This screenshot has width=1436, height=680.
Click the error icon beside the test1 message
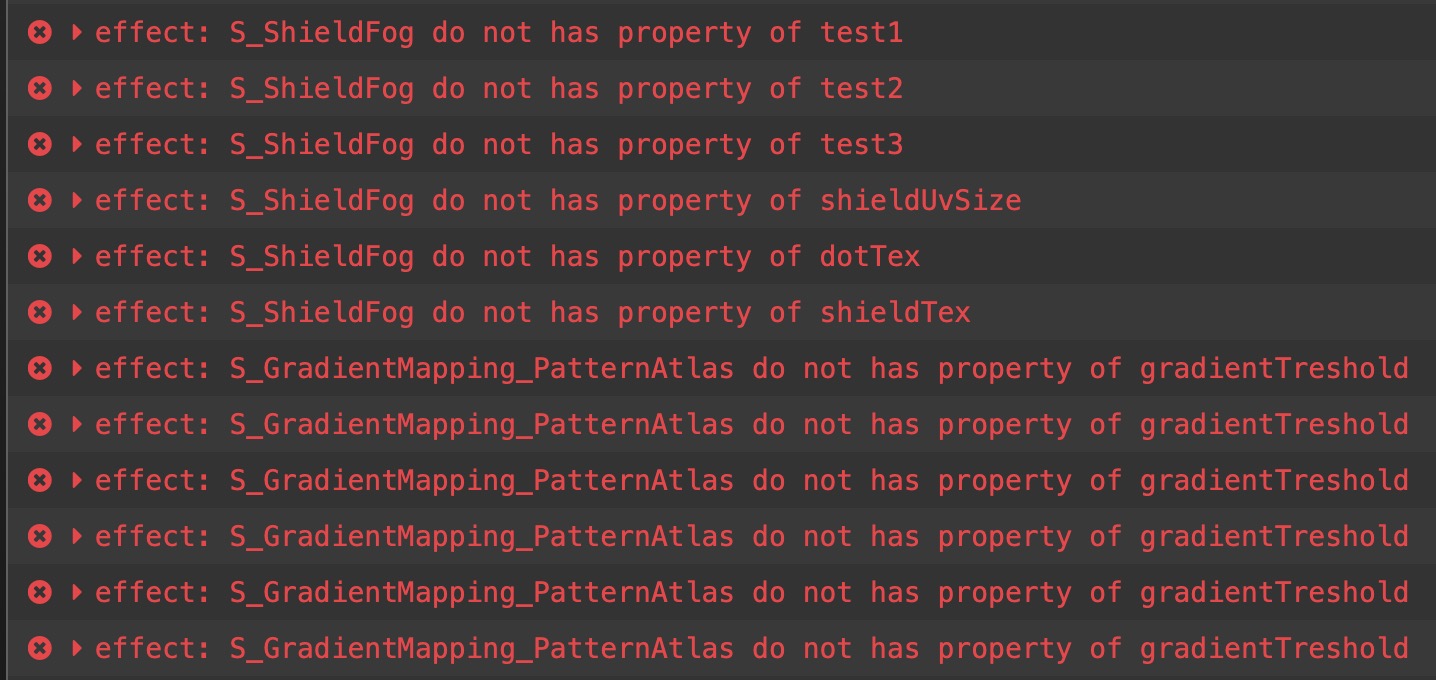click(39, 33)
